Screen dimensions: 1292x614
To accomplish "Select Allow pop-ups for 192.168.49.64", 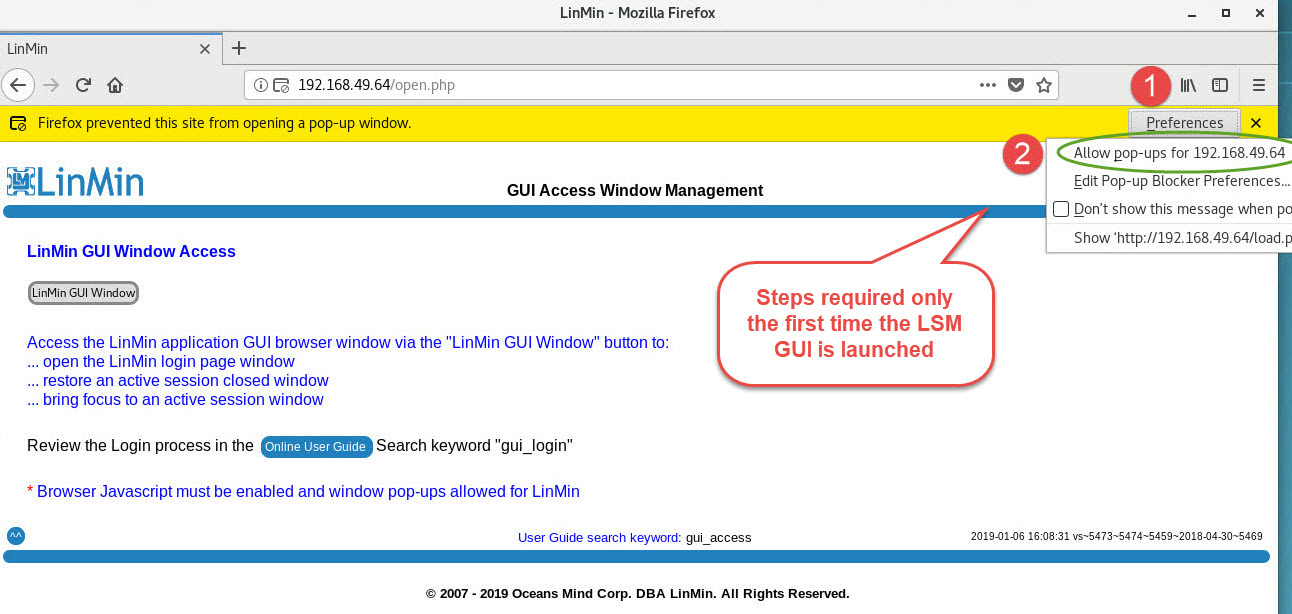I will 1178,153.
